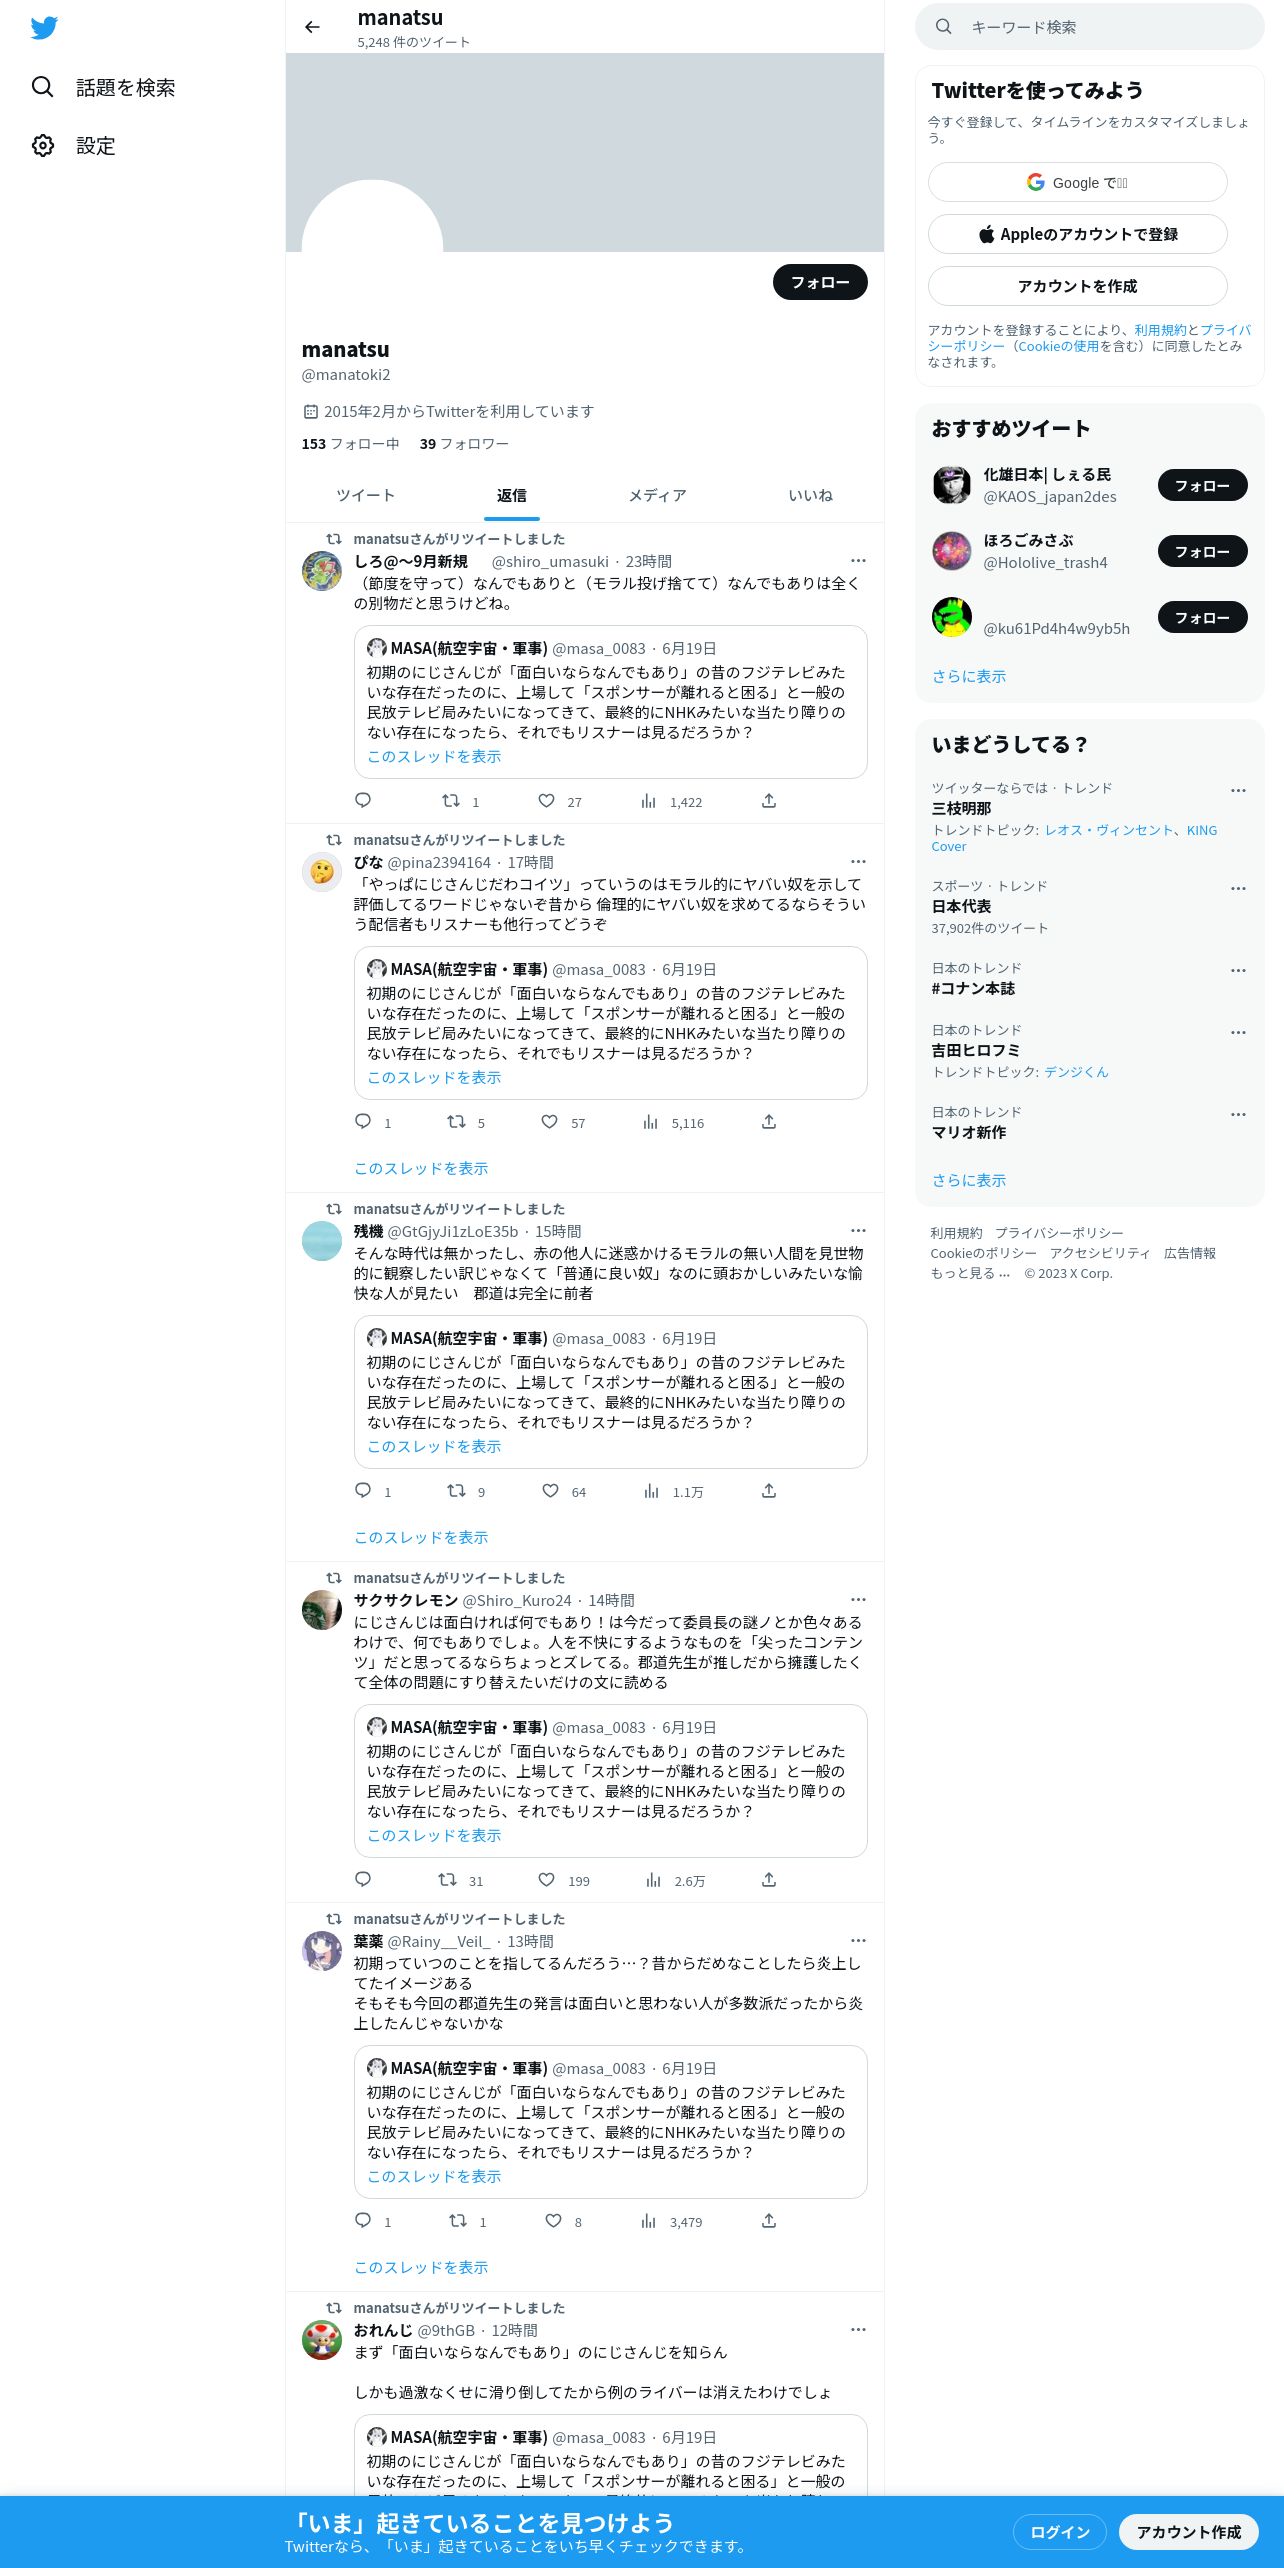Share the ぴな tweet
Screen dimensions: 1284x2568
[769, 1121]
